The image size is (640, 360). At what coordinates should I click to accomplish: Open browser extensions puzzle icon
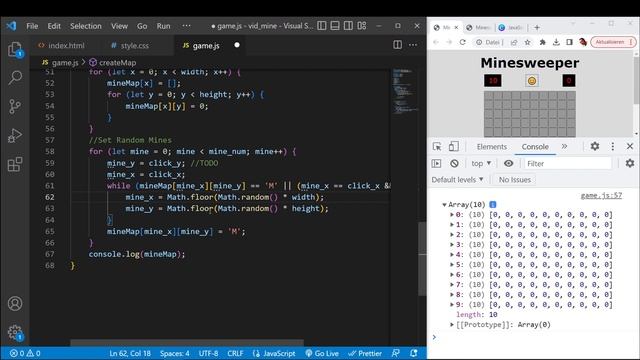click(x=542, y=42)
